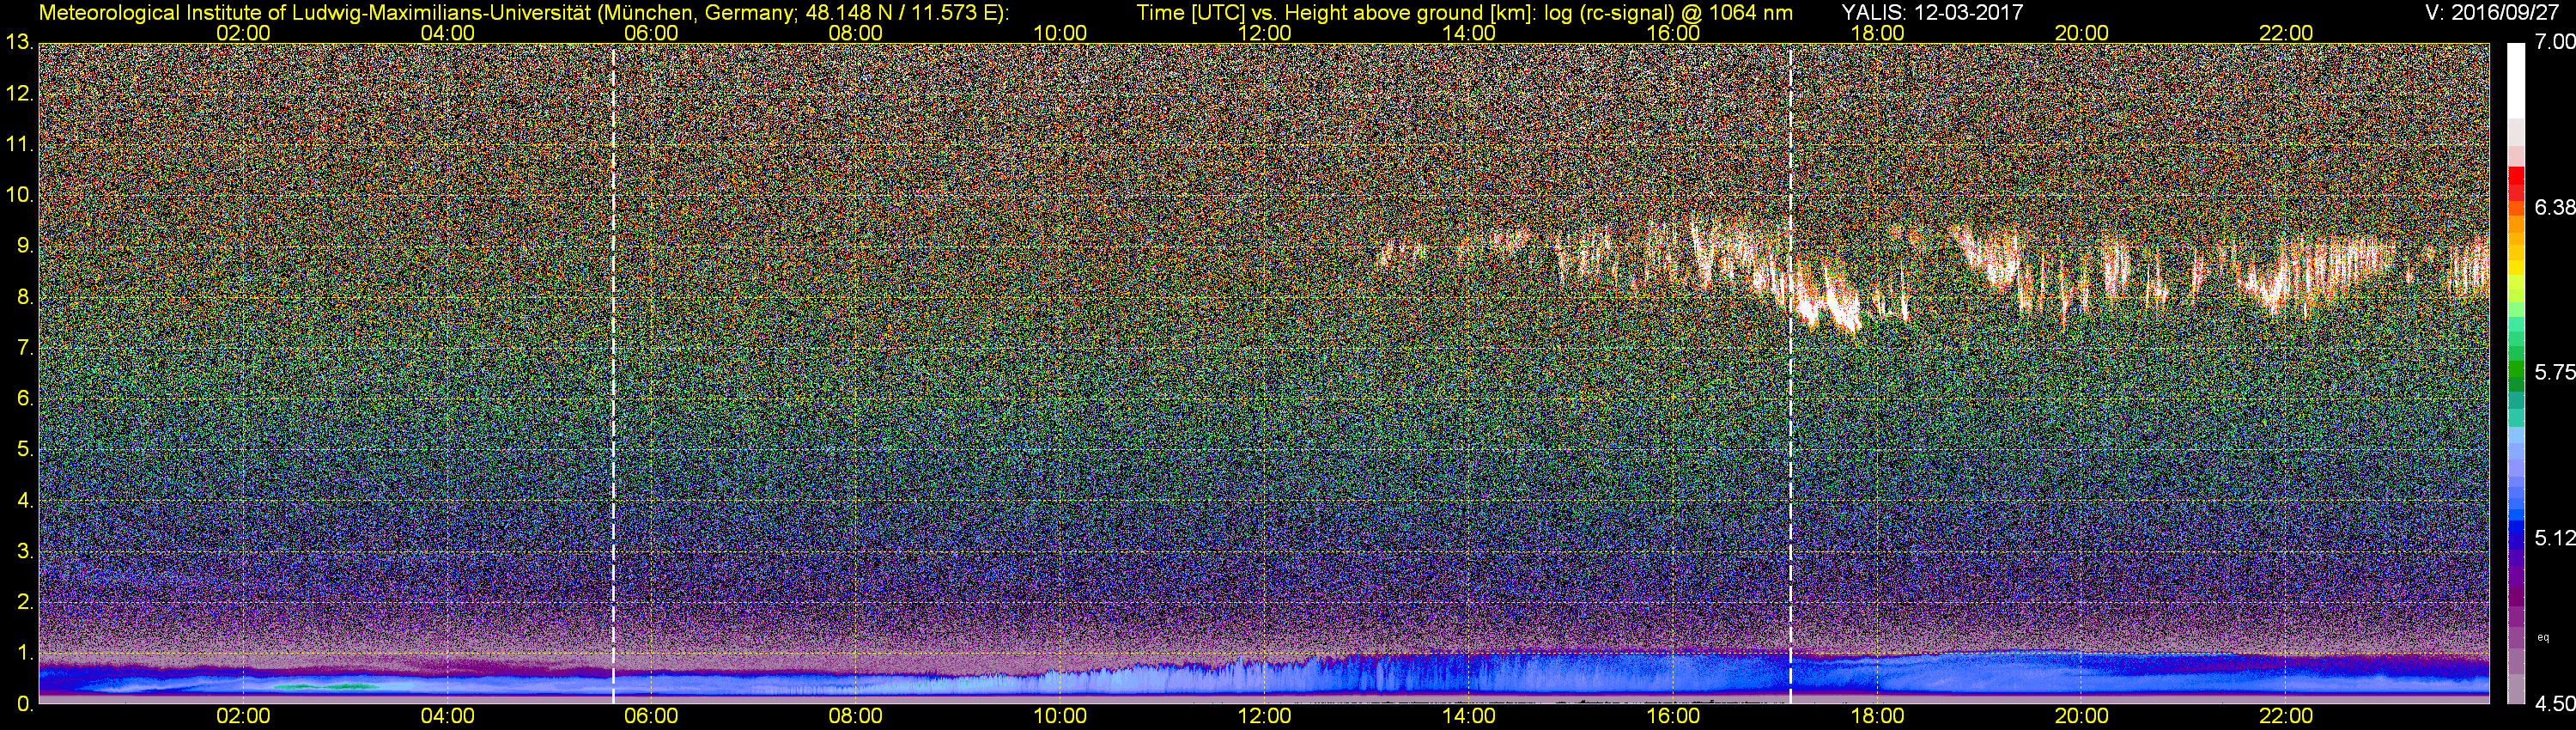Image resolution: width=2576 pixels, height=730 pixels.
Task: Click the 5.75 color scale label
Action: coord(2554,372)
